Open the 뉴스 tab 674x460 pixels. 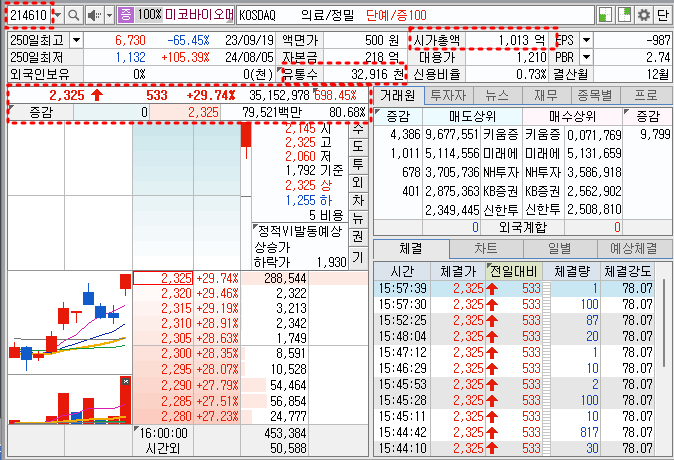497,95
